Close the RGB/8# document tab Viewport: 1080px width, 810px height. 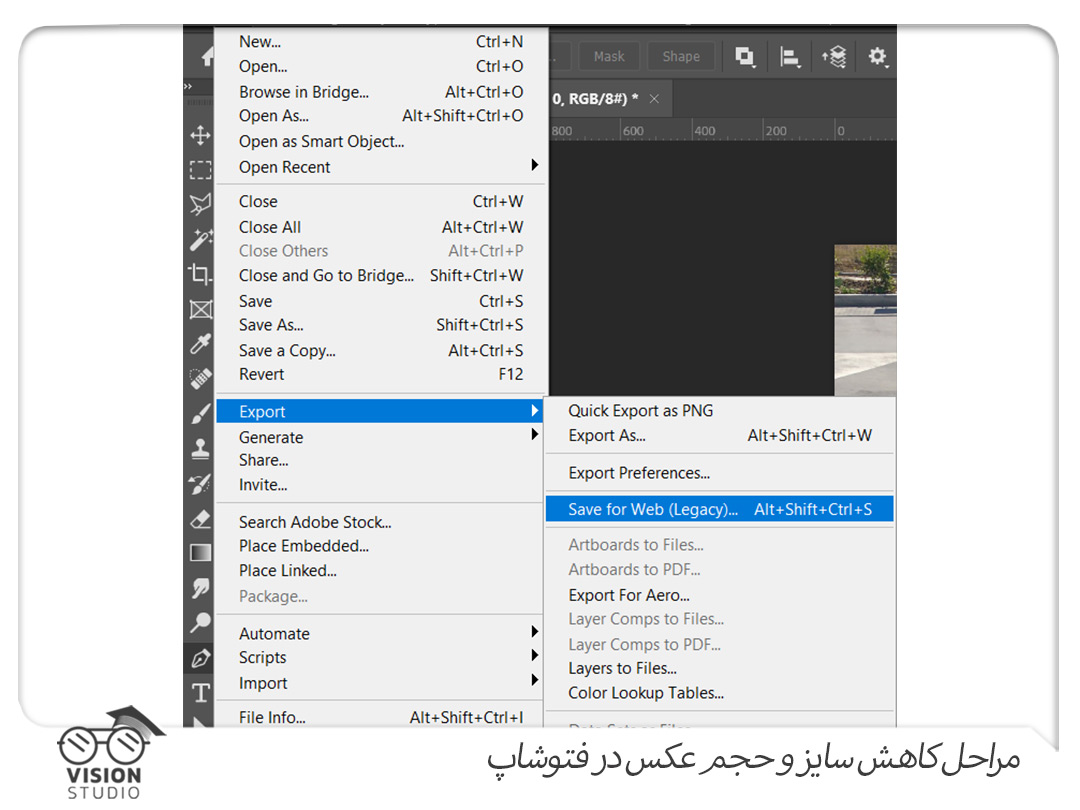(654, 98)
